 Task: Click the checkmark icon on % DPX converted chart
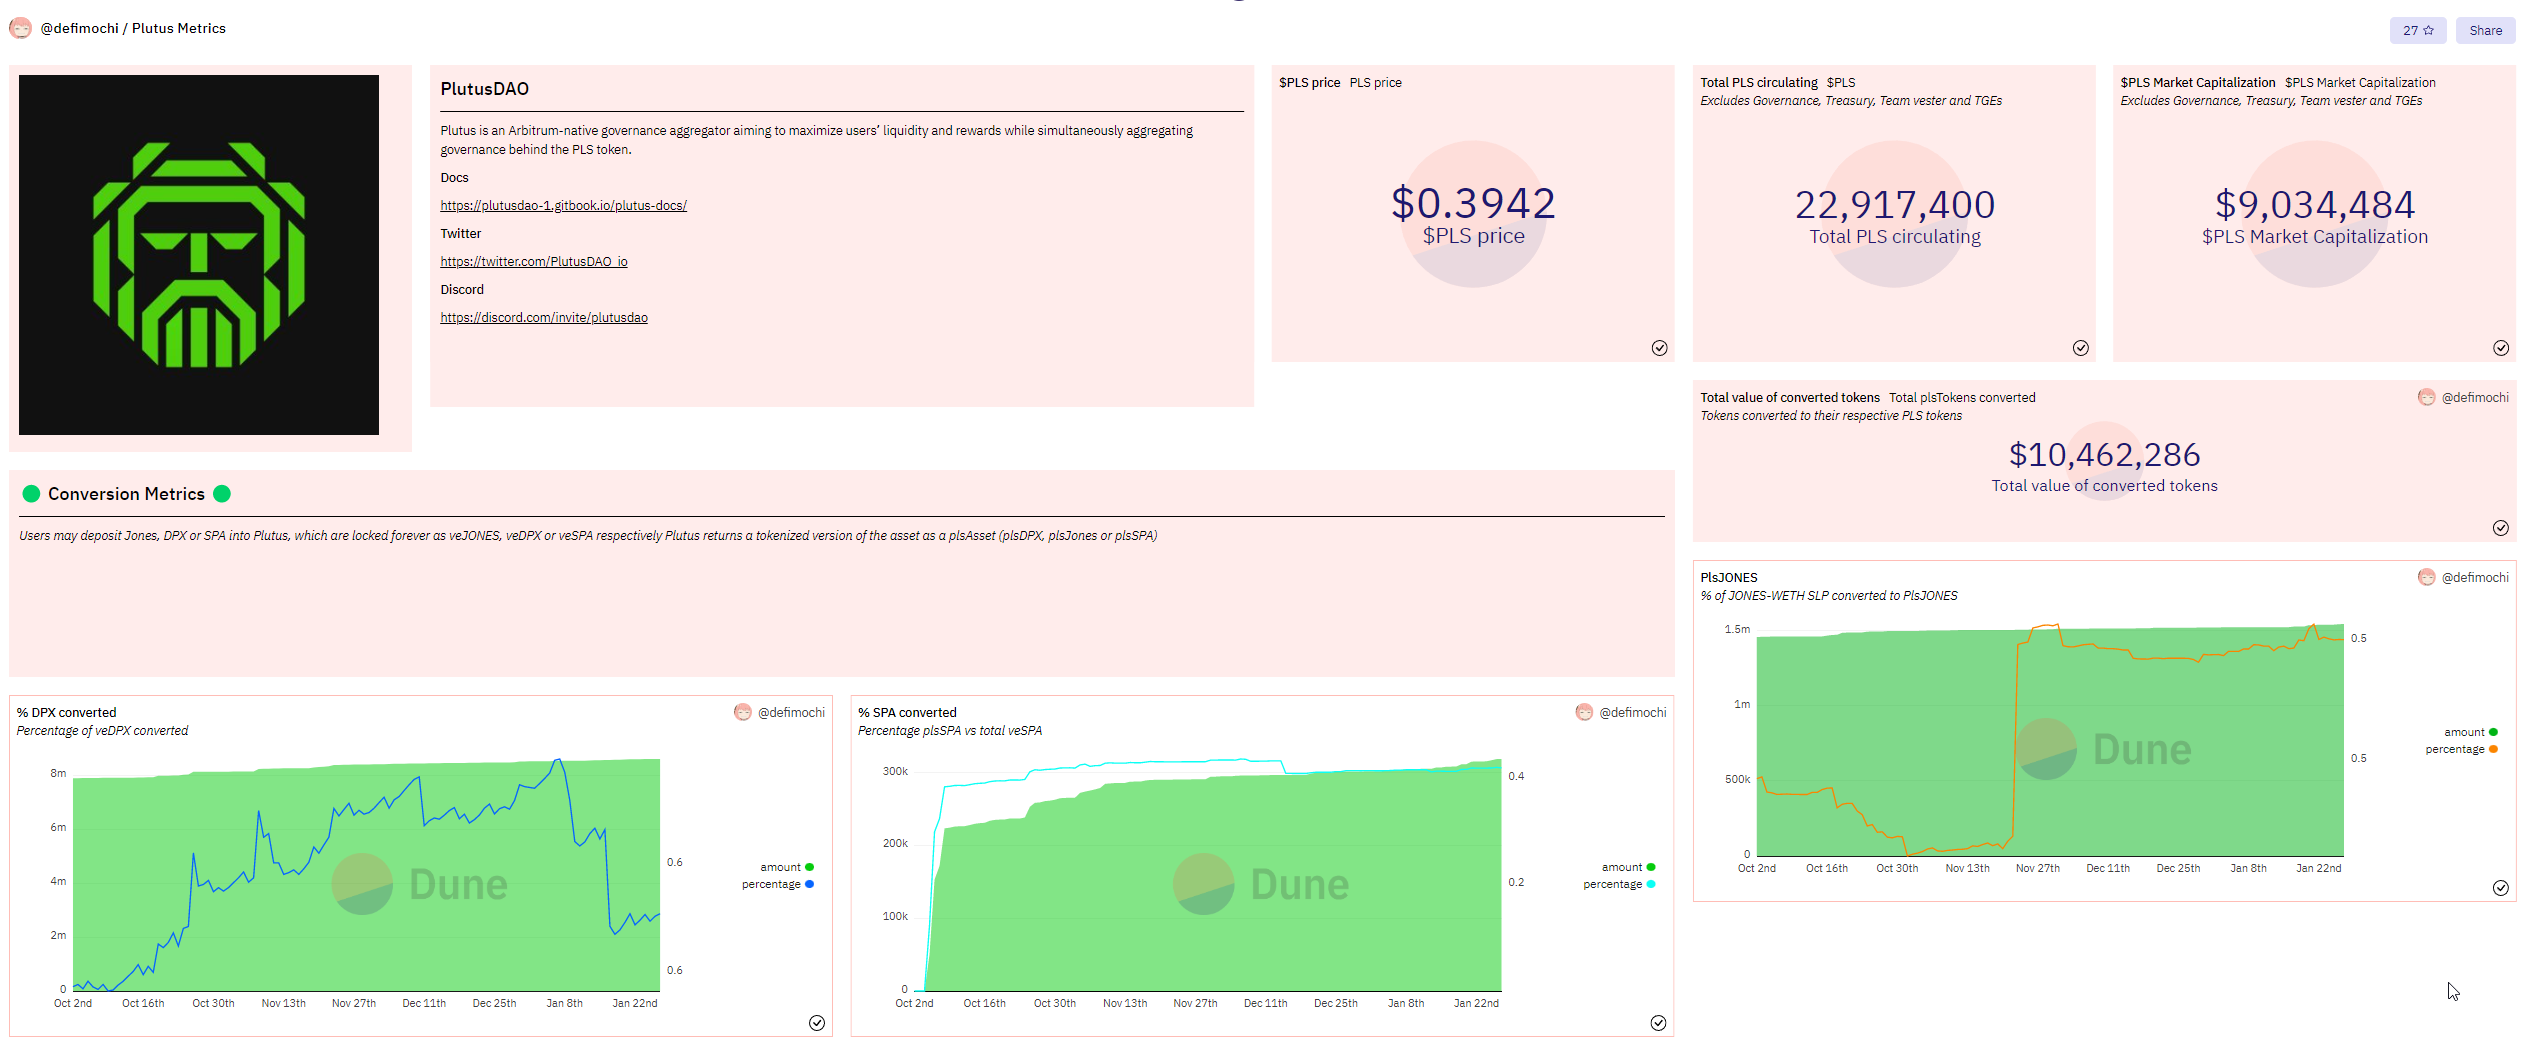[x=816, y=1023]
